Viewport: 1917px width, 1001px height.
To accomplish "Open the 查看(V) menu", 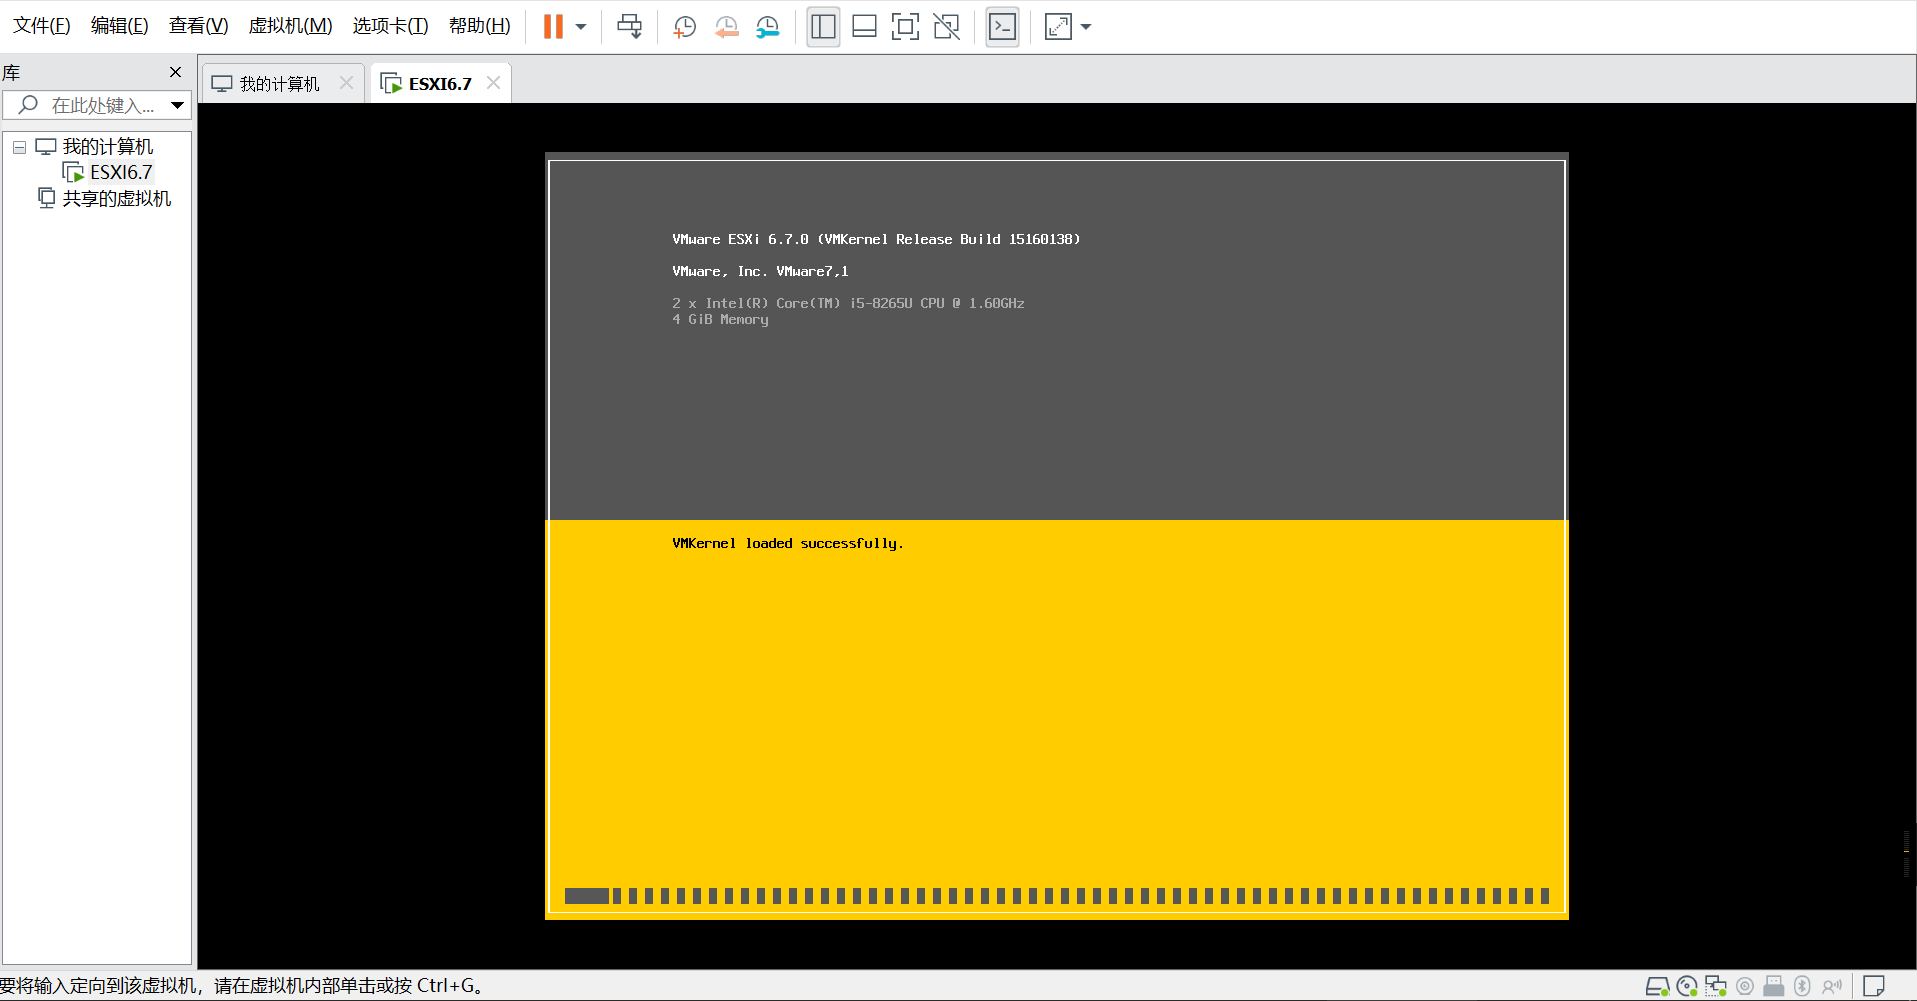I will [x=198, y=26].
